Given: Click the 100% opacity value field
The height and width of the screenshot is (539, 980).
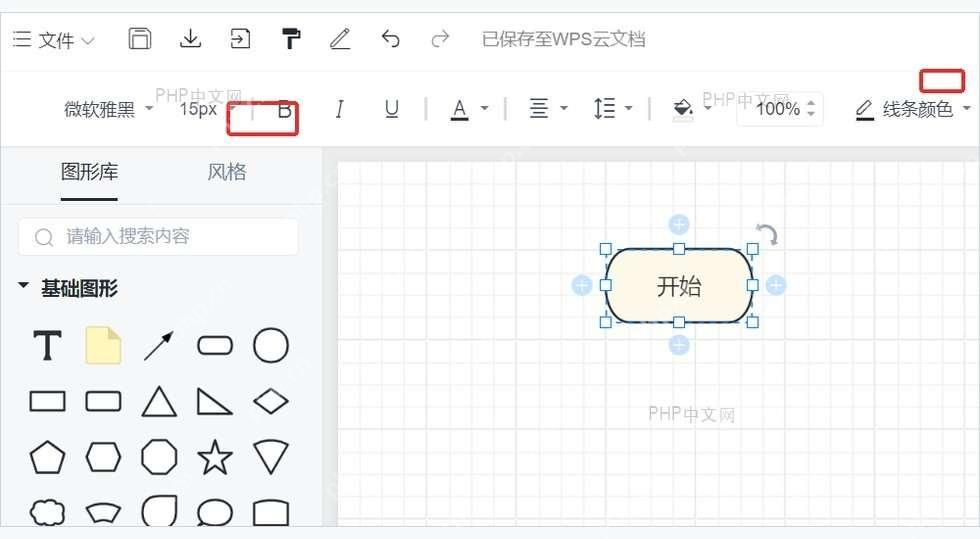Looking at the screenshot, I should click(778, 109).
